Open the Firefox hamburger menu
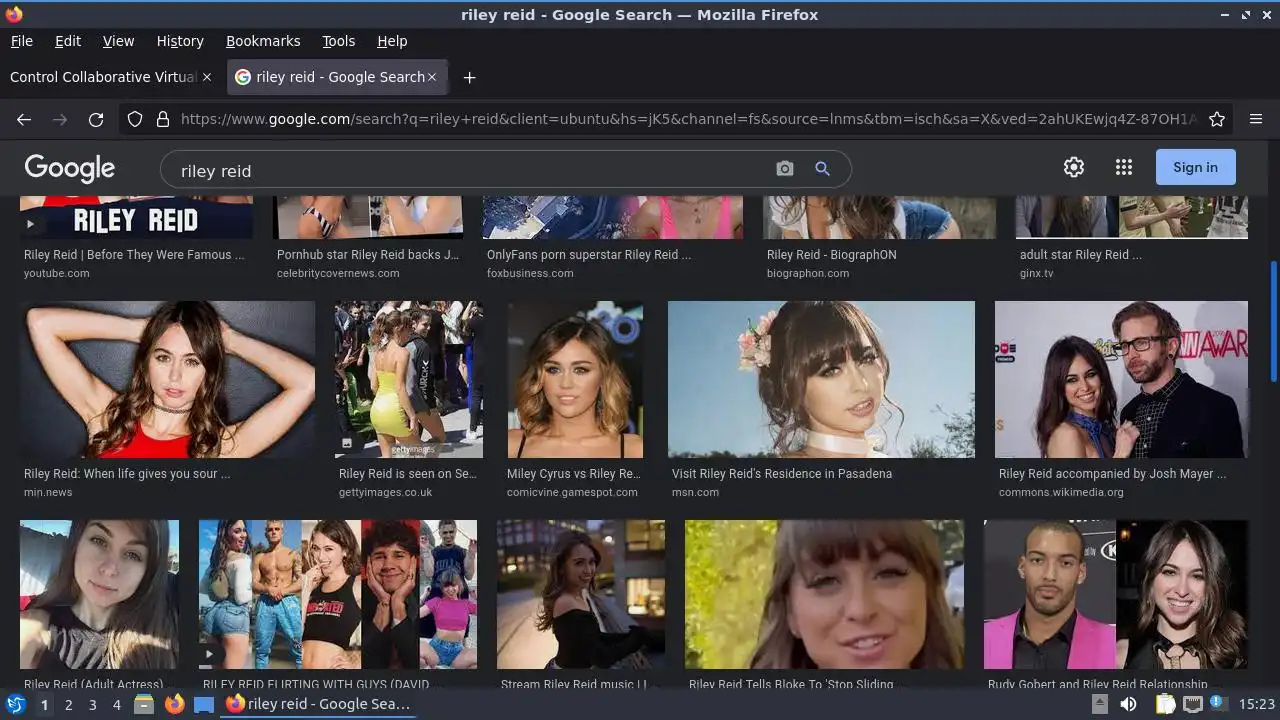This screenshot has width=1280, height=720. coord(1256,119)
